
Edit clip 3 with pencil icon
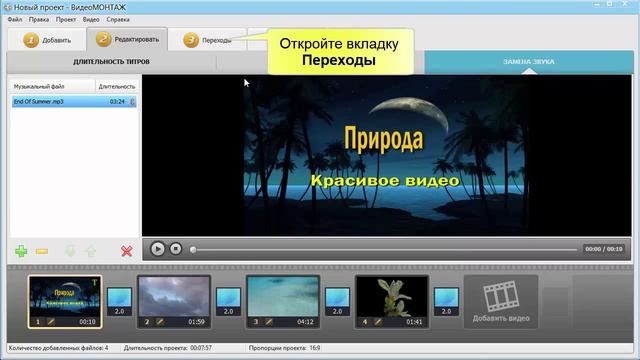click(x=269, y=322)
